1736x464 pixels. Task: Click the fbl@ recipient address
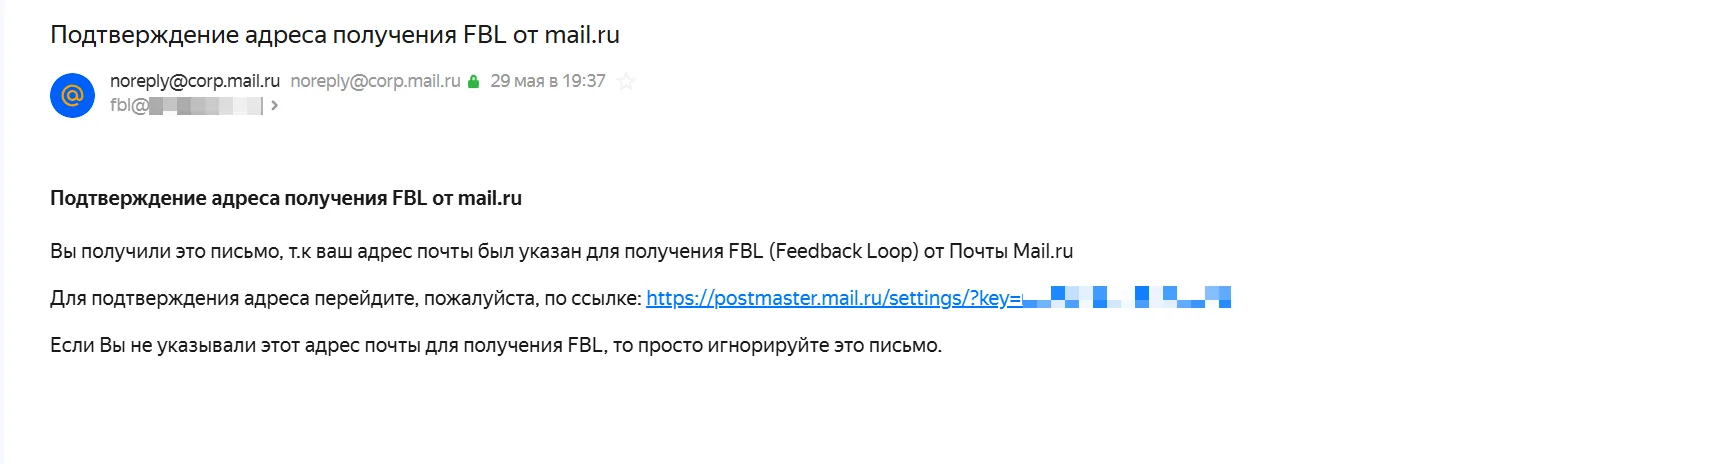click(x=186, y=105)
